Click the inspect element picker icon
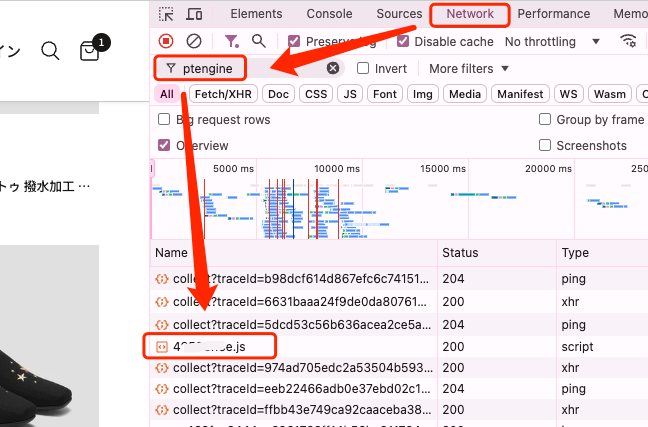 click(x=166, y=14)
